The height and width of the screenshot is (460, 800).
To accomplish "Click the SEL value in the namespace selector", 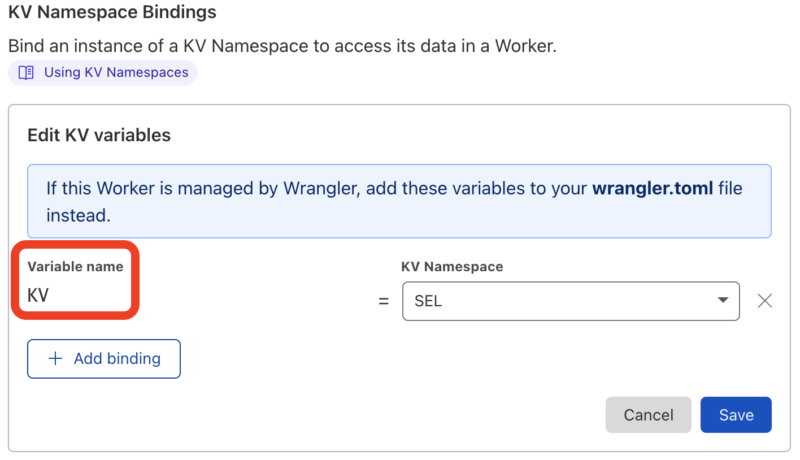I will pyautogui.click(x=427, y=301).
